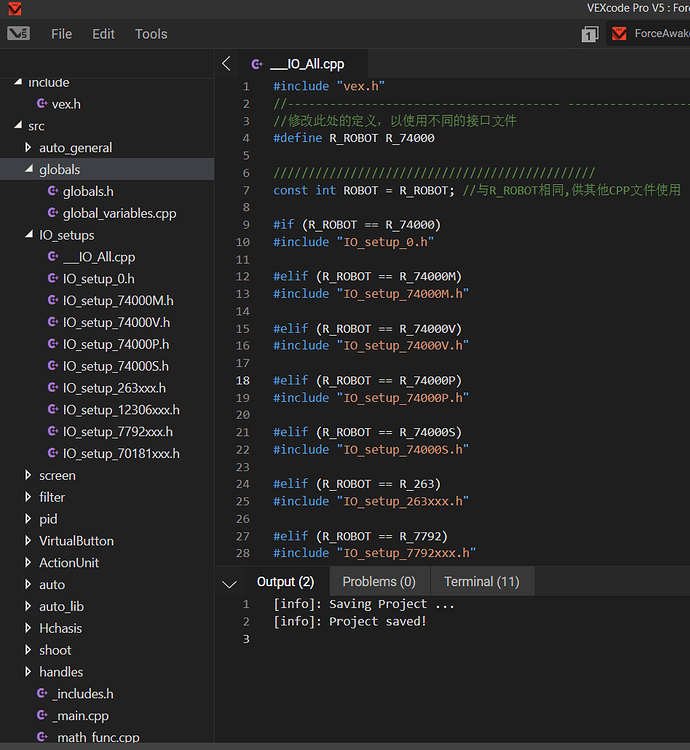The height and width of the screenshot is (750, 690).
Task: Click the '#elif (R_ROBOT == R_263)' line
Action: click(x=357, y=484)
